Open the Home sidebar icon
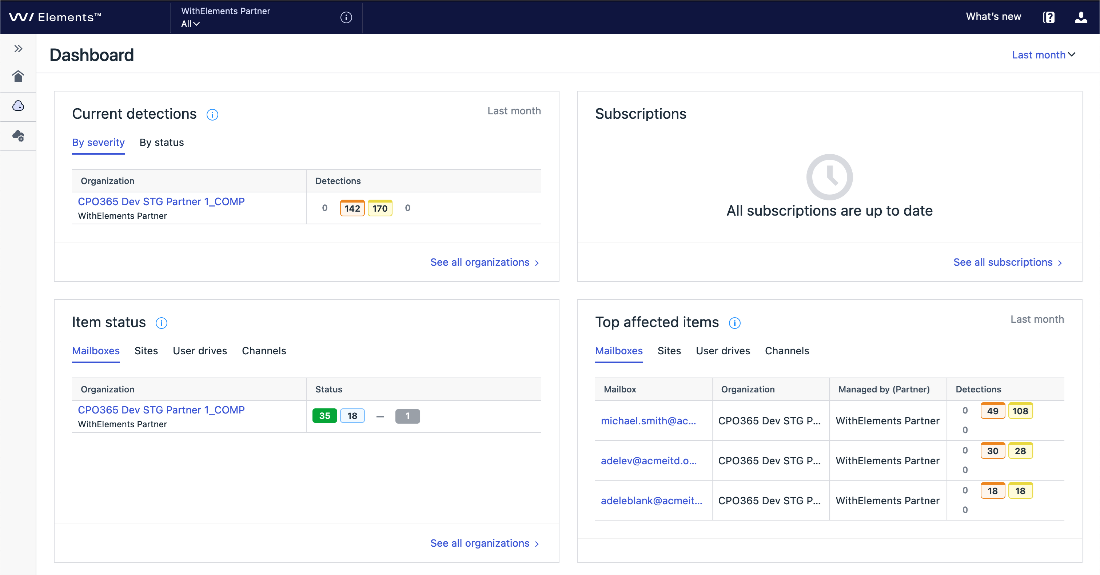The width and height of the screenshot is (1100, 575). [18, 76]
